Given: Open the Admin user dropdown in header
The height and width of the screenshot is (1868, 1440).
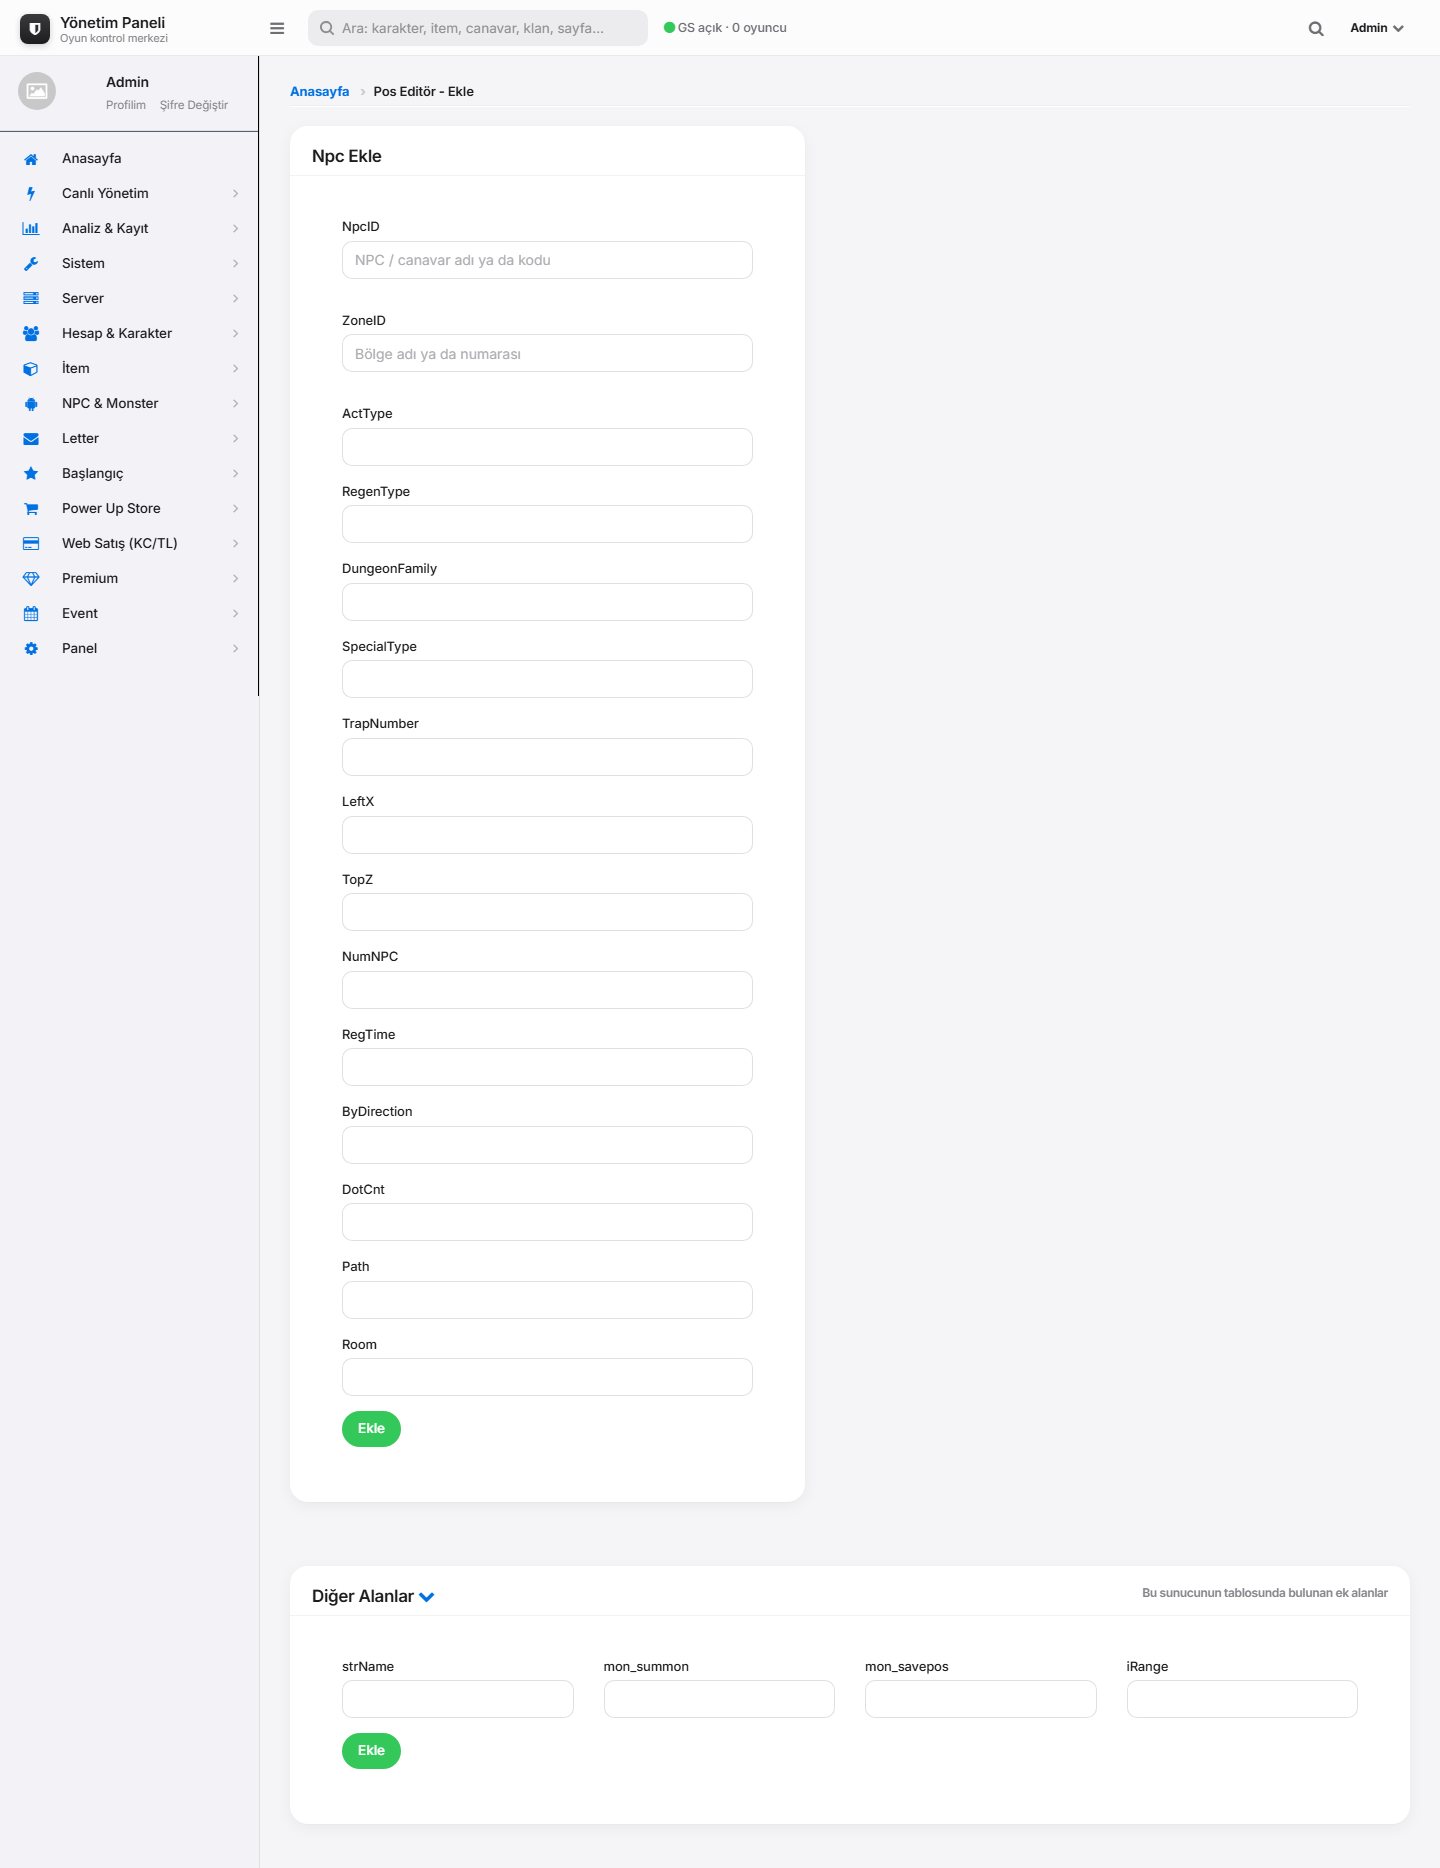Looking at the screenshot, I should 1377,28.
